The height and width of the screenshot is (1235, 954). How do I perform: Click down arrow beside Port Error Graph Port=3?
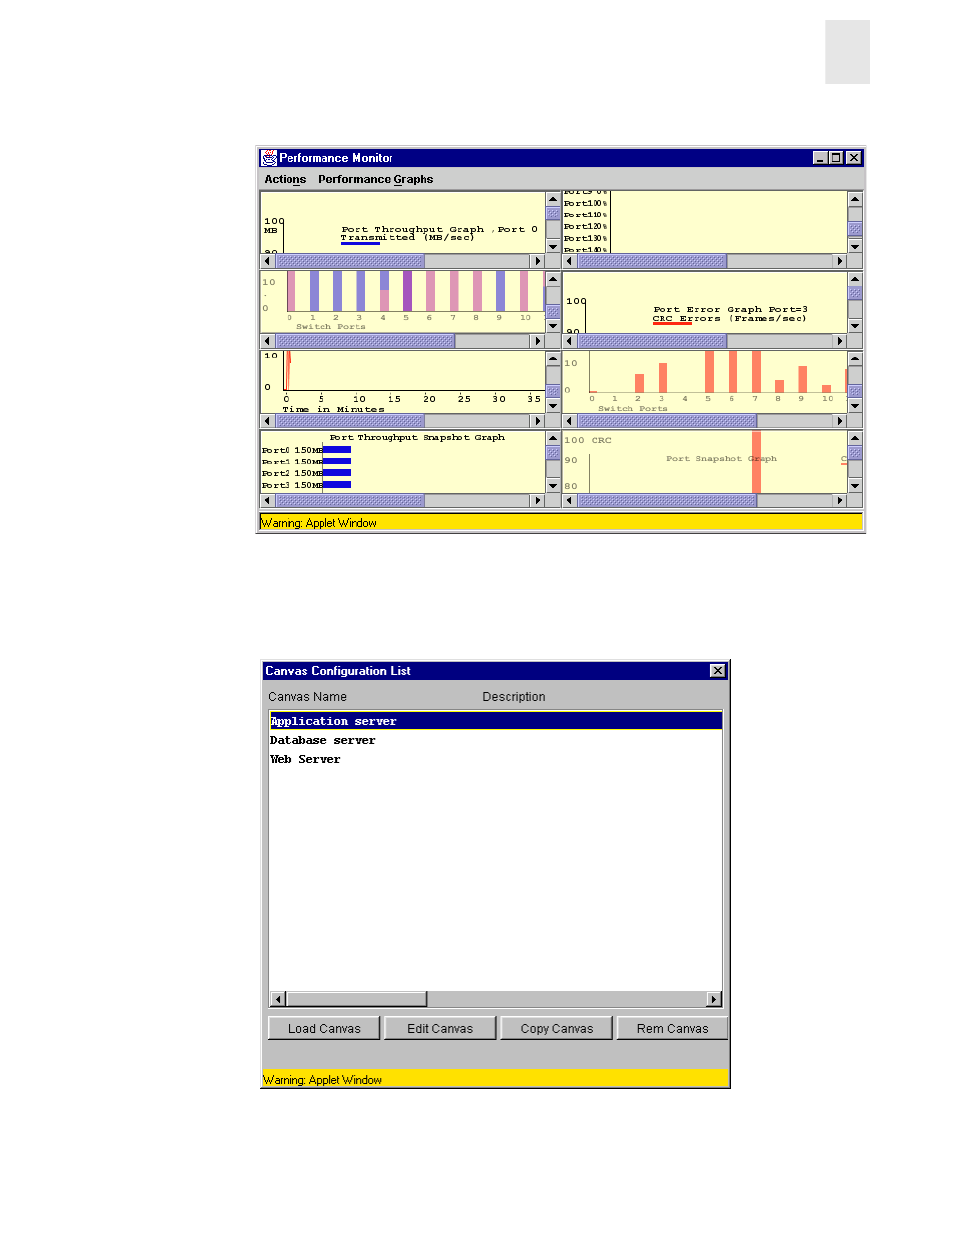(855, 326)
